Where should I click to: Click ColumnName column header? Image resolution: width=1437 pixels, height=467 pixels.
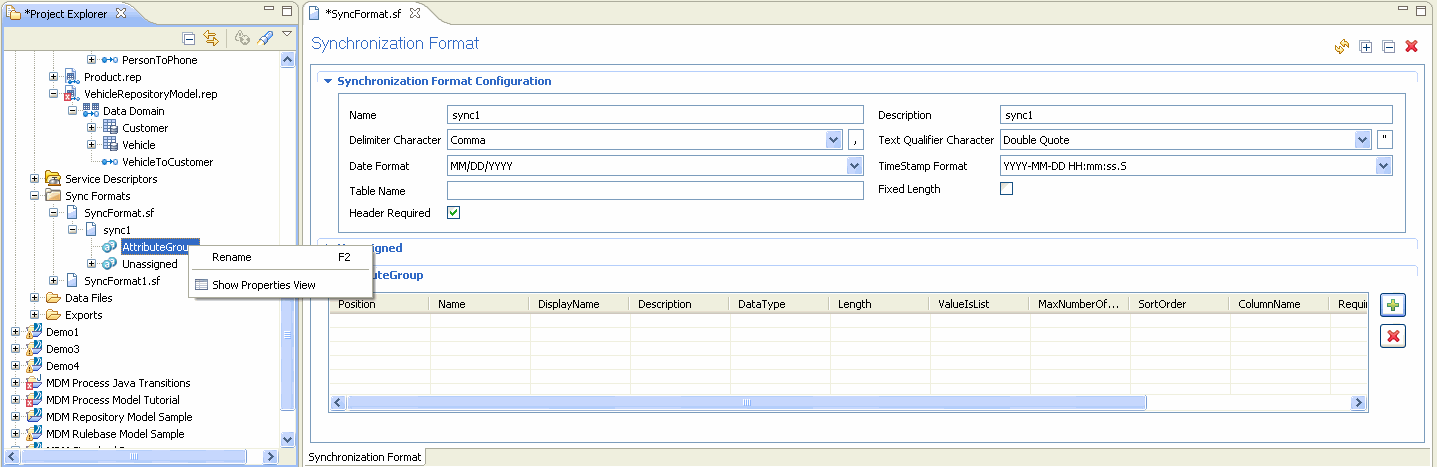(1280, 304)
